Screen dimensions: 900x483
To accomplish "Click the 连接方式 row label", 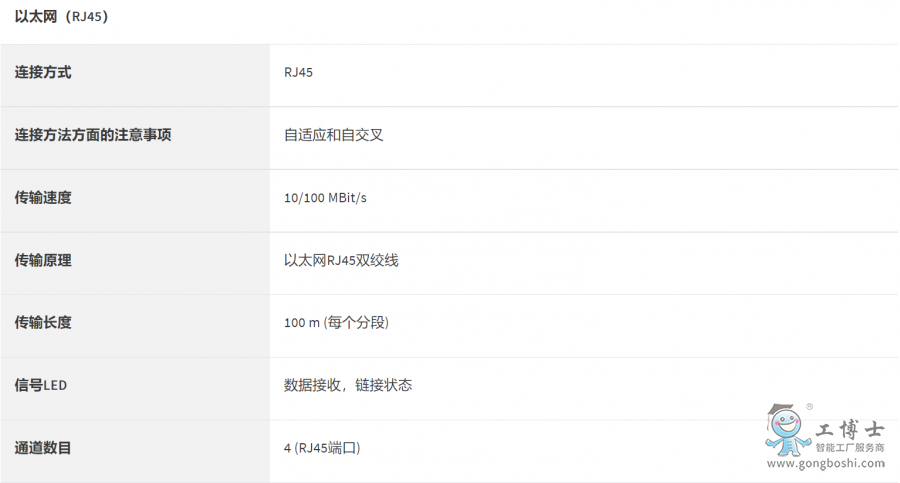I will (x=43, y=72).
